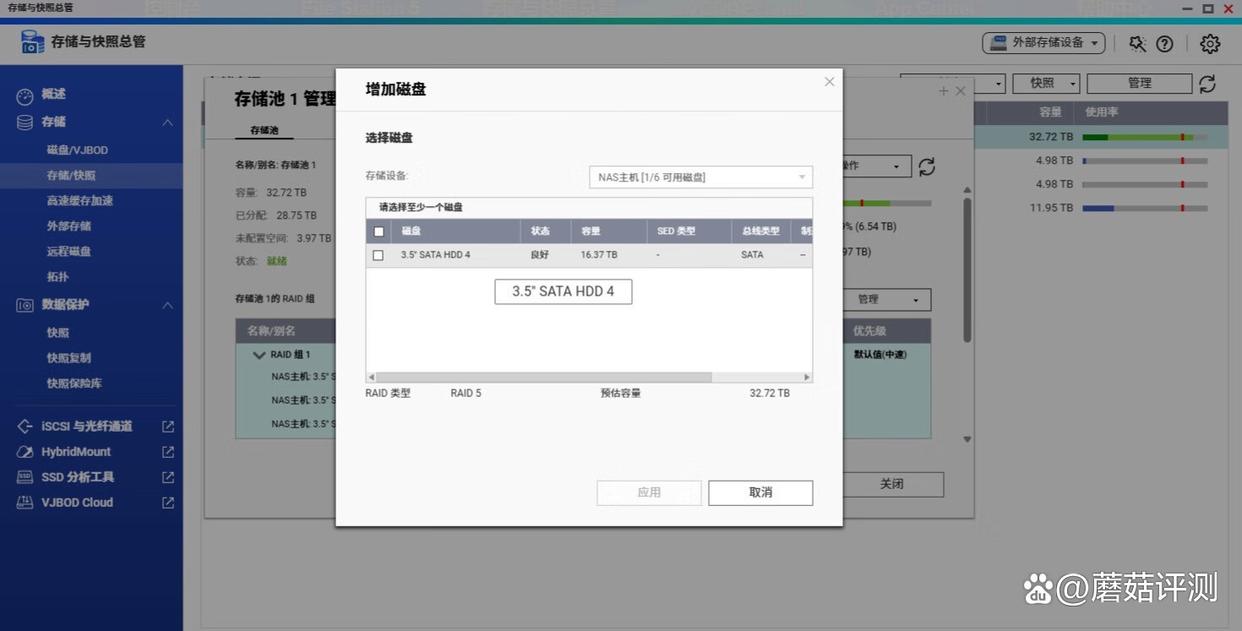
Task: Open 概述 in the sidebar
Action: point(53,95)
